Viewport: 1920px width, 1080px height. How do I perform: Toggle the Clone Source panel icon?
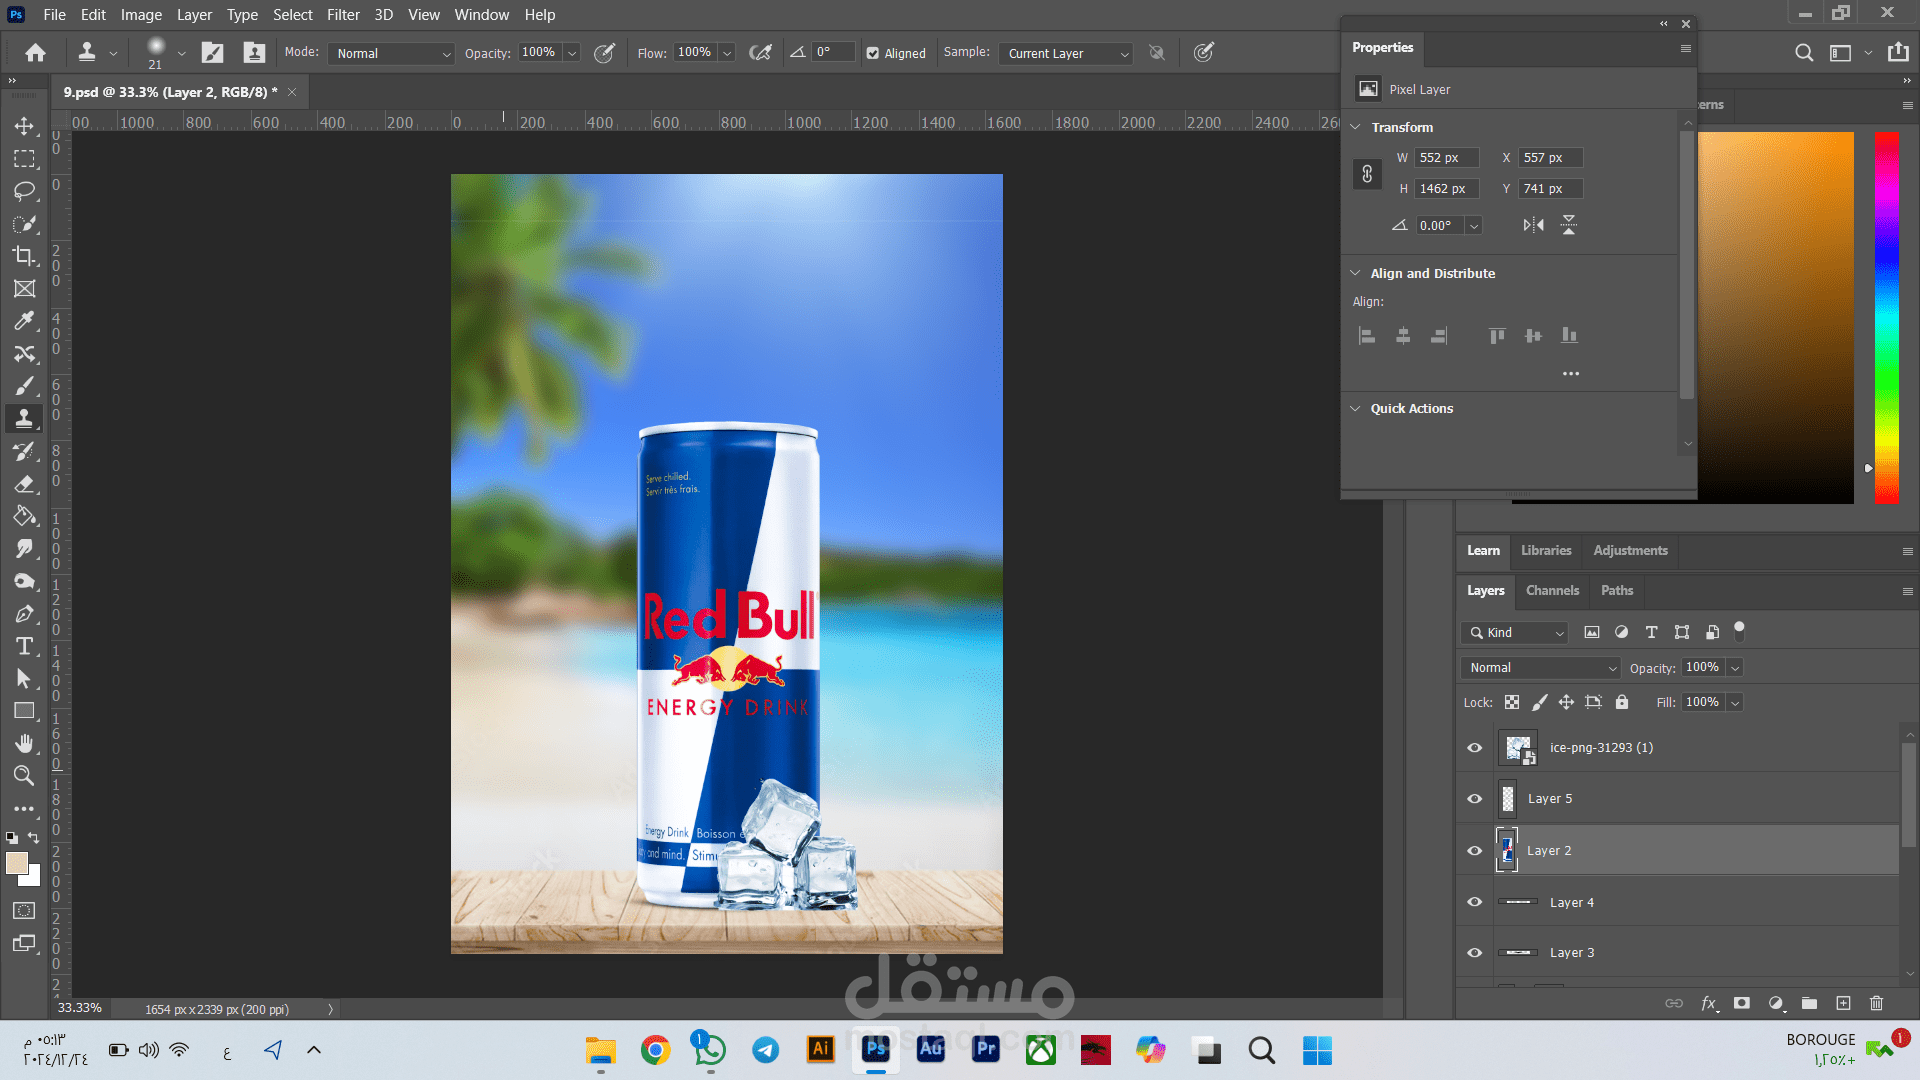254,53
